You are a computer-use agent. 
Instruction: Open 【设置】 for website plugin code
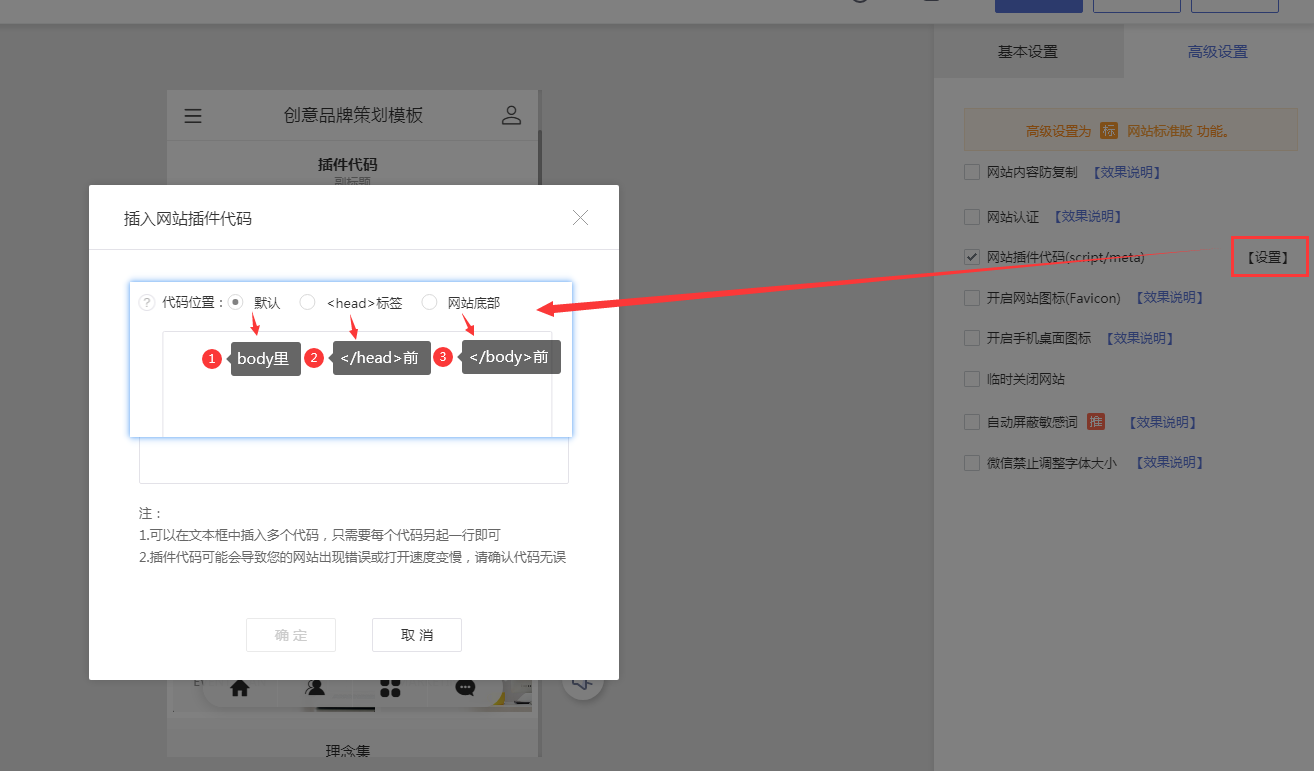[1268, 257]
